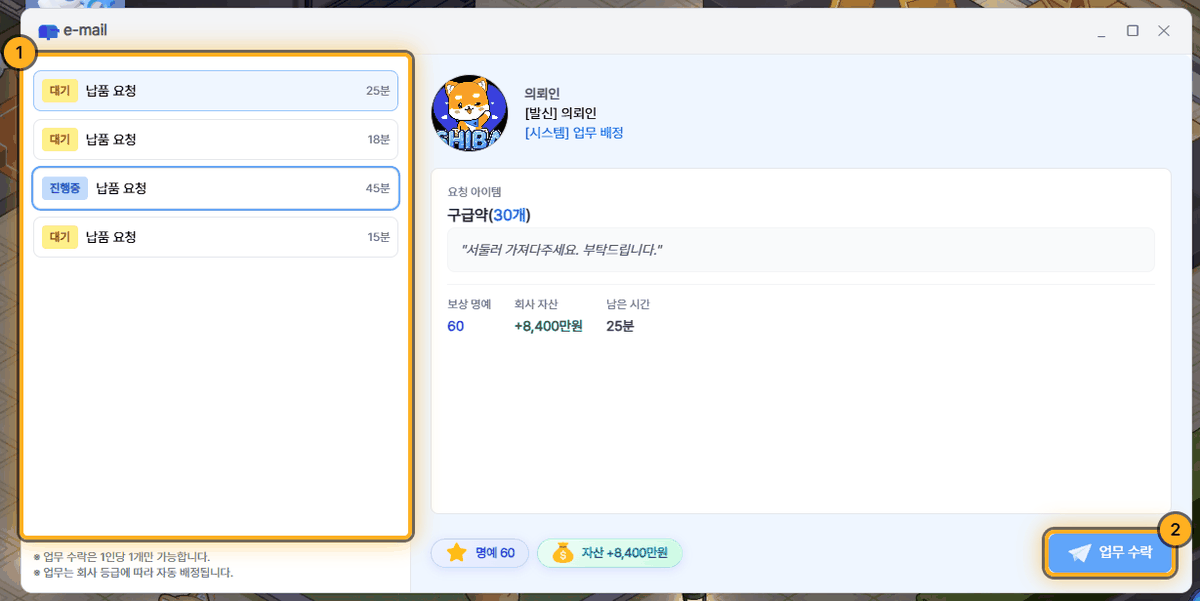Screen dimensions: 1200x601
Task: Click the note 업무는 회사 등급에 따라 자동 배정됩니다
Action: [132, 573]
